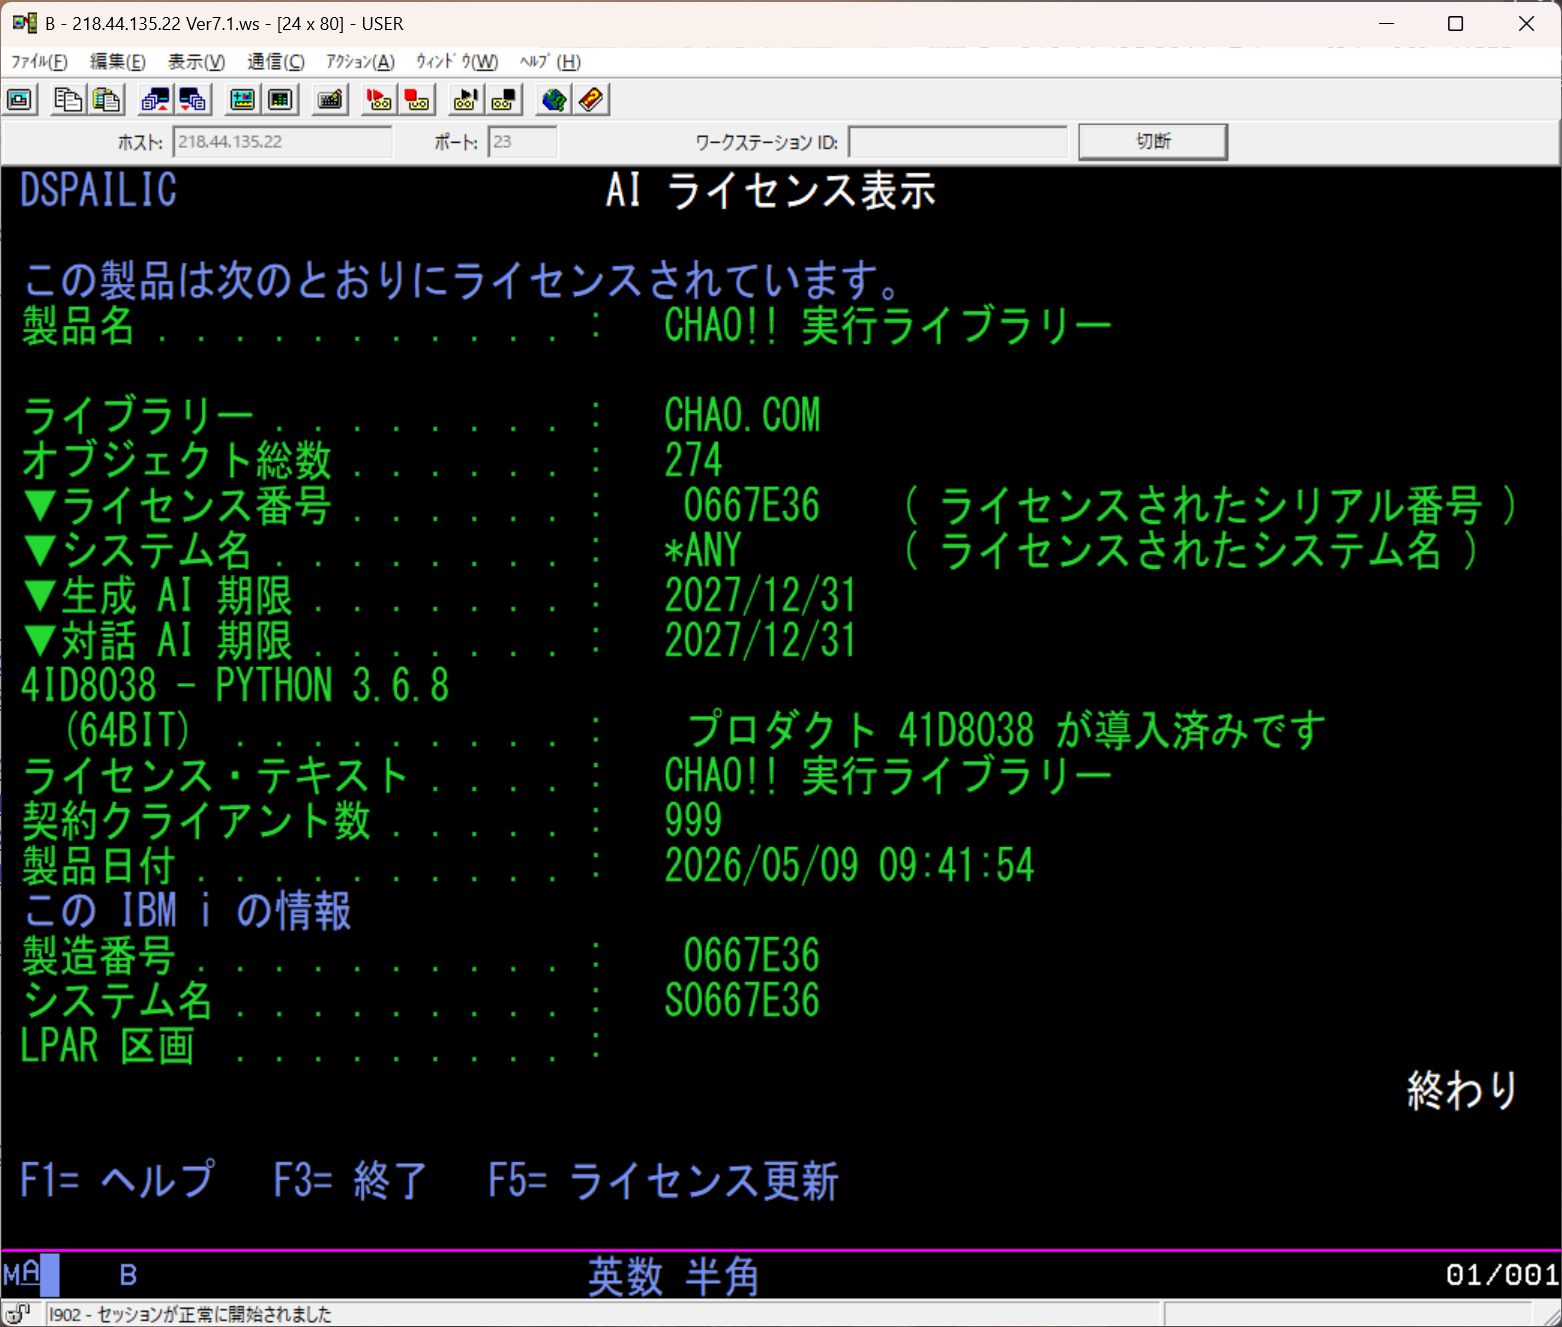Click the F3= 終了 function key text
Screen dimensions: 1562x1327
(x=350, y=1180)
